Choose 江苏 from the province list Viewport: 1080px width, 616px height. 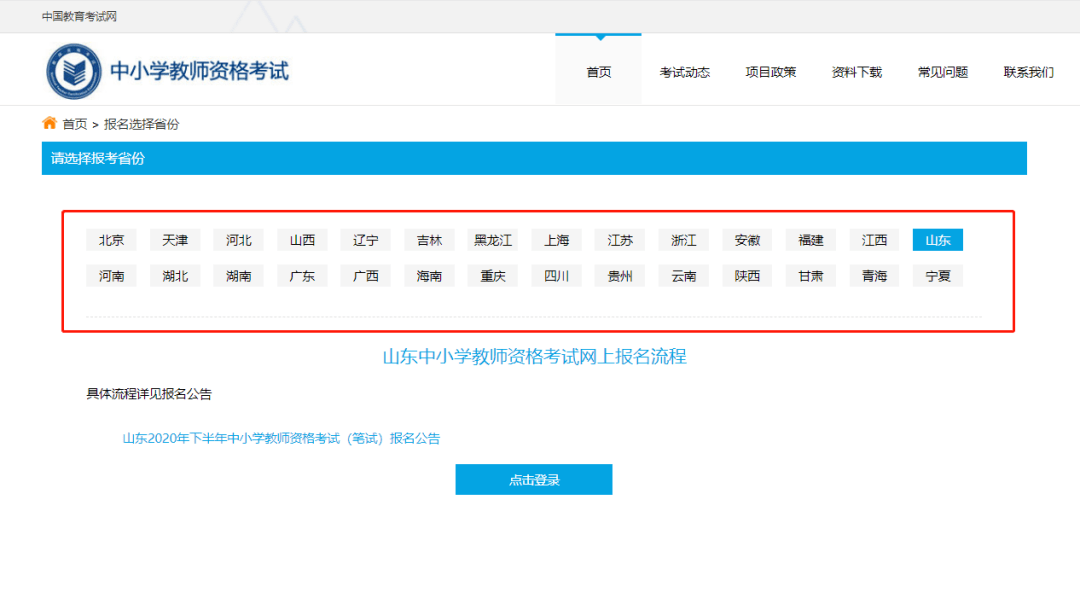[x=620, y=240]
